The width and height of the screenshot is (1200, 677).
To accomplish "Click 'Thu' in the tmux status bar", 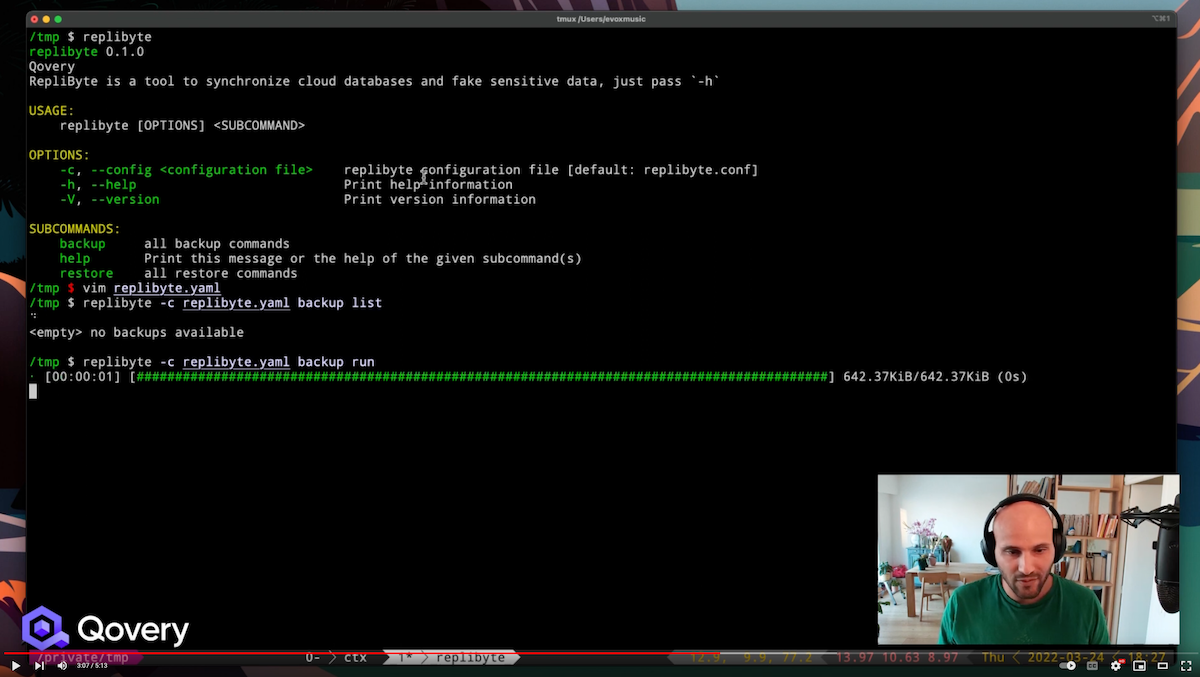I will pyautogui.click(x=992, y=657).
